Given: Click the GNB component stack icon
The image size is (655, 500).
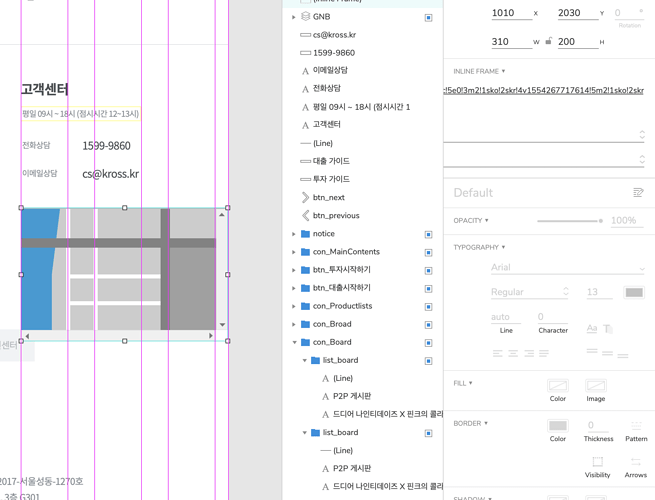Looking at the screenshot, I should 305,17.
